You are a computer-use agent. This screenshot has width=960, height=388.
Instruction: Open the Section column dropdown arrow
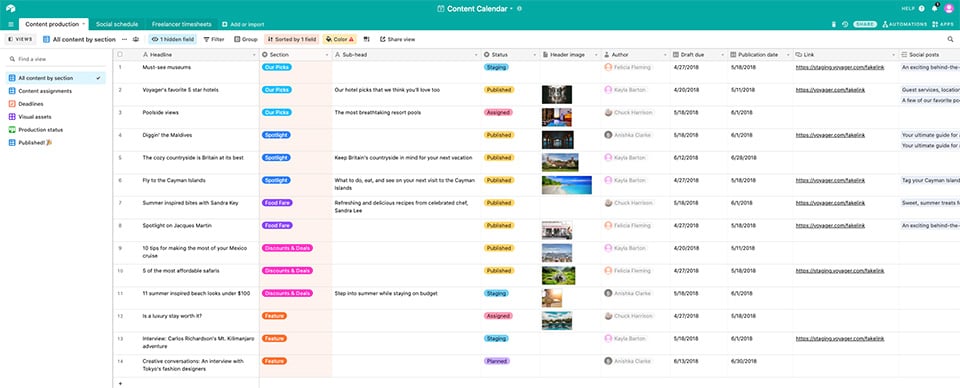pyautogui.click(x=327, y=55)
